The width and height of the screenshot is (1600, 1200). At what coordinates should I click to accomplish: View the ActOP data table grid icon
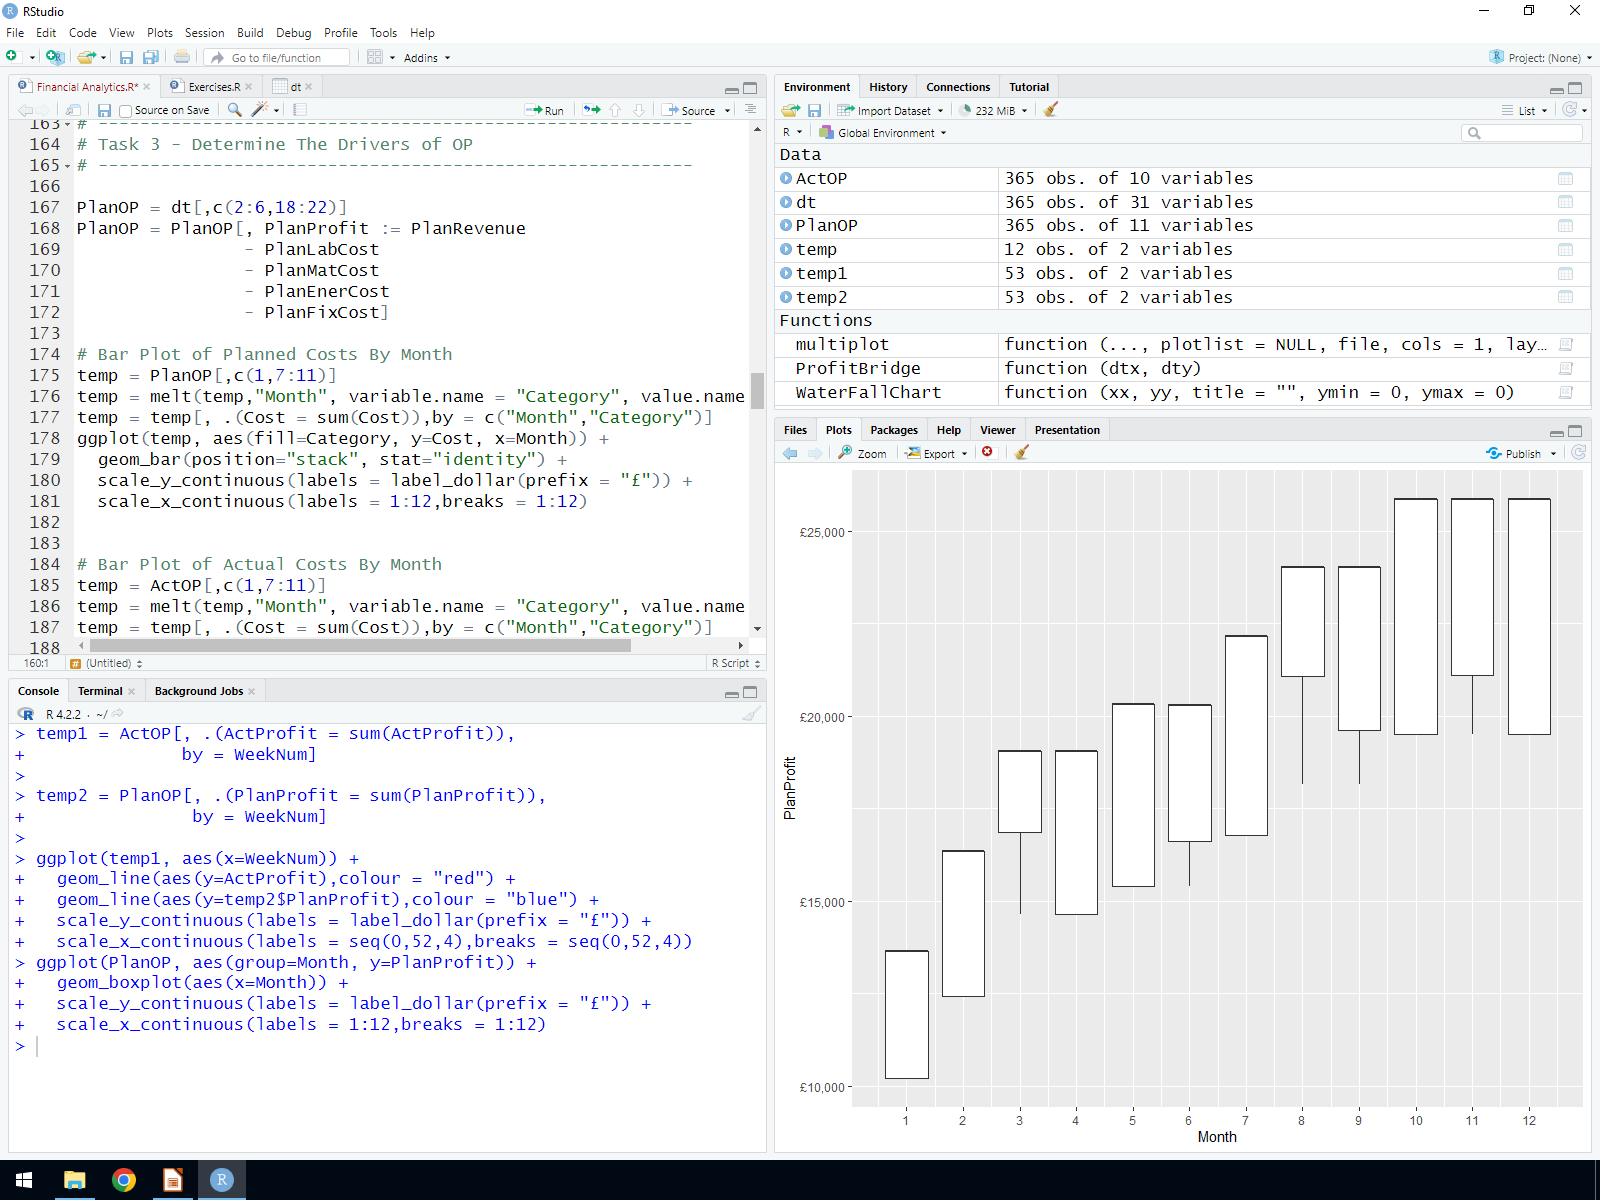(1565, 179)
